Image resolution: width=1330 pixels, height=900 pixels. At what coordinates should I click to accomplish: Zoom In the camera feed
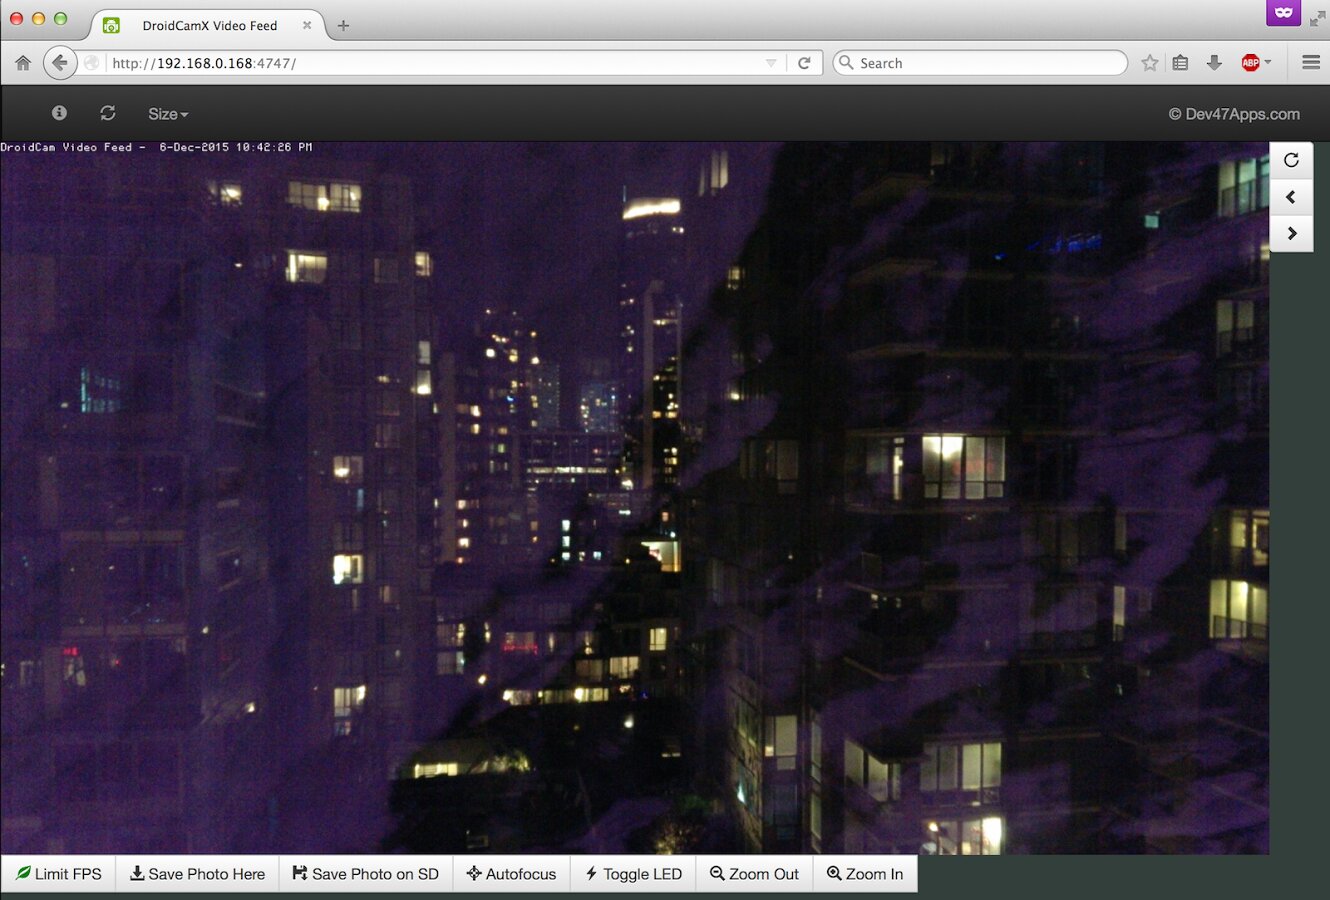[x=865, y=873]
